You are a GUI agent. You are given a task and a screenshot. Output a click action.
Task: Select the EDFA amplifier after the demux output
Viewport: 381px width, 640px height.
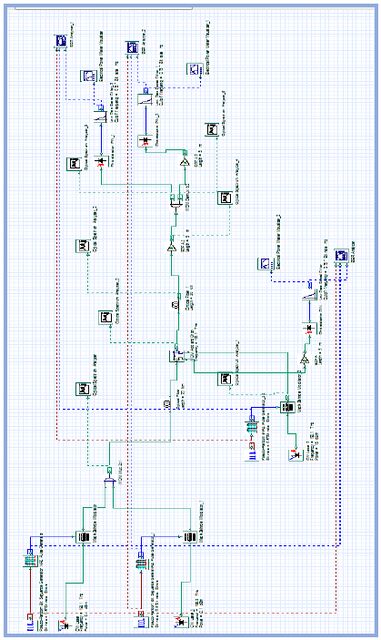[184, 162]
